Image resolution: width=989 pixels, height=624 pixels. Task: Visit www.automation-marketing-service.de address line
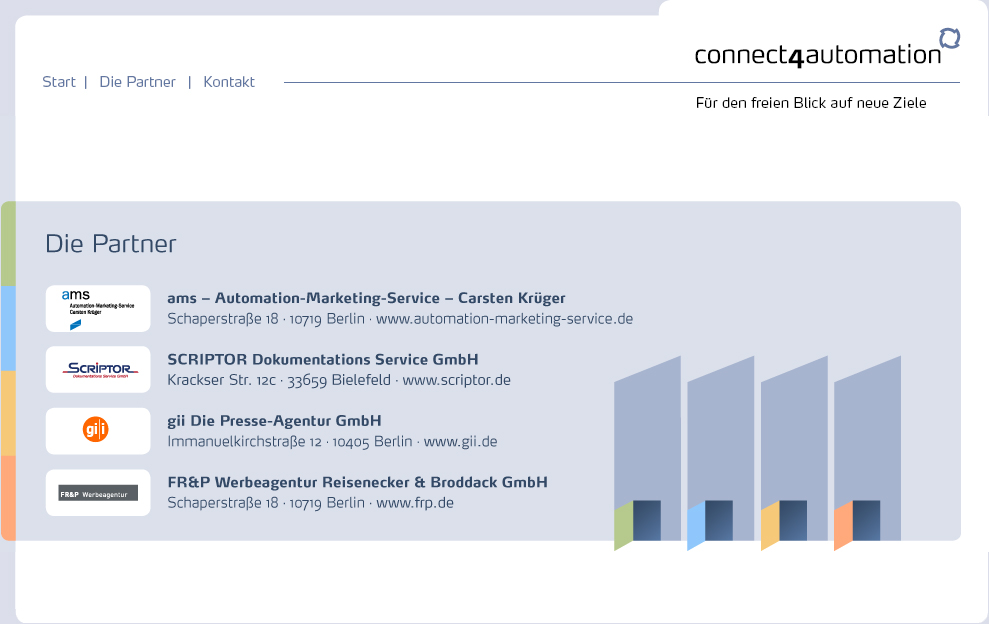[x=400, y=319]
